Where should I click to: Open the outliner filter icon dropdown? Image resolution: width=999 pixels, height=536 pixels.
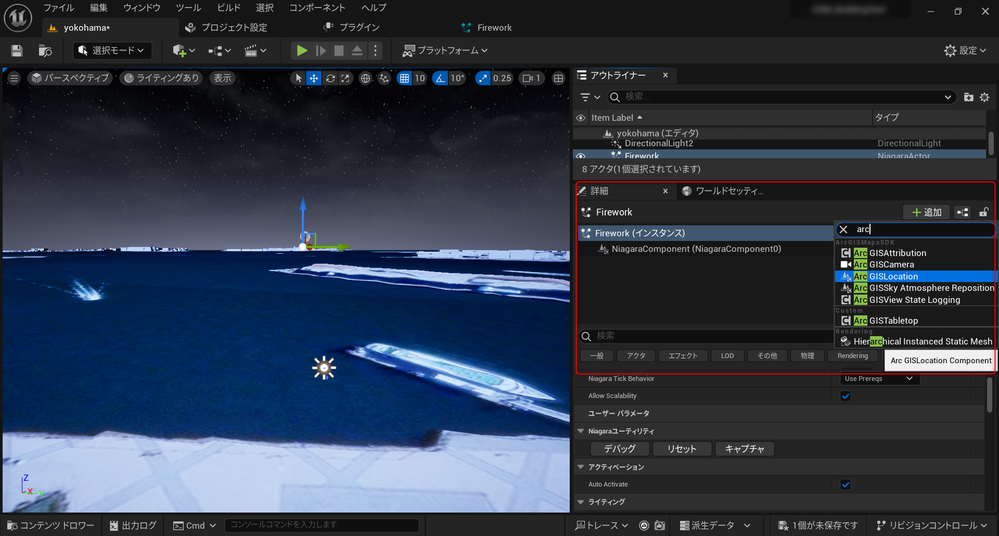591,97
